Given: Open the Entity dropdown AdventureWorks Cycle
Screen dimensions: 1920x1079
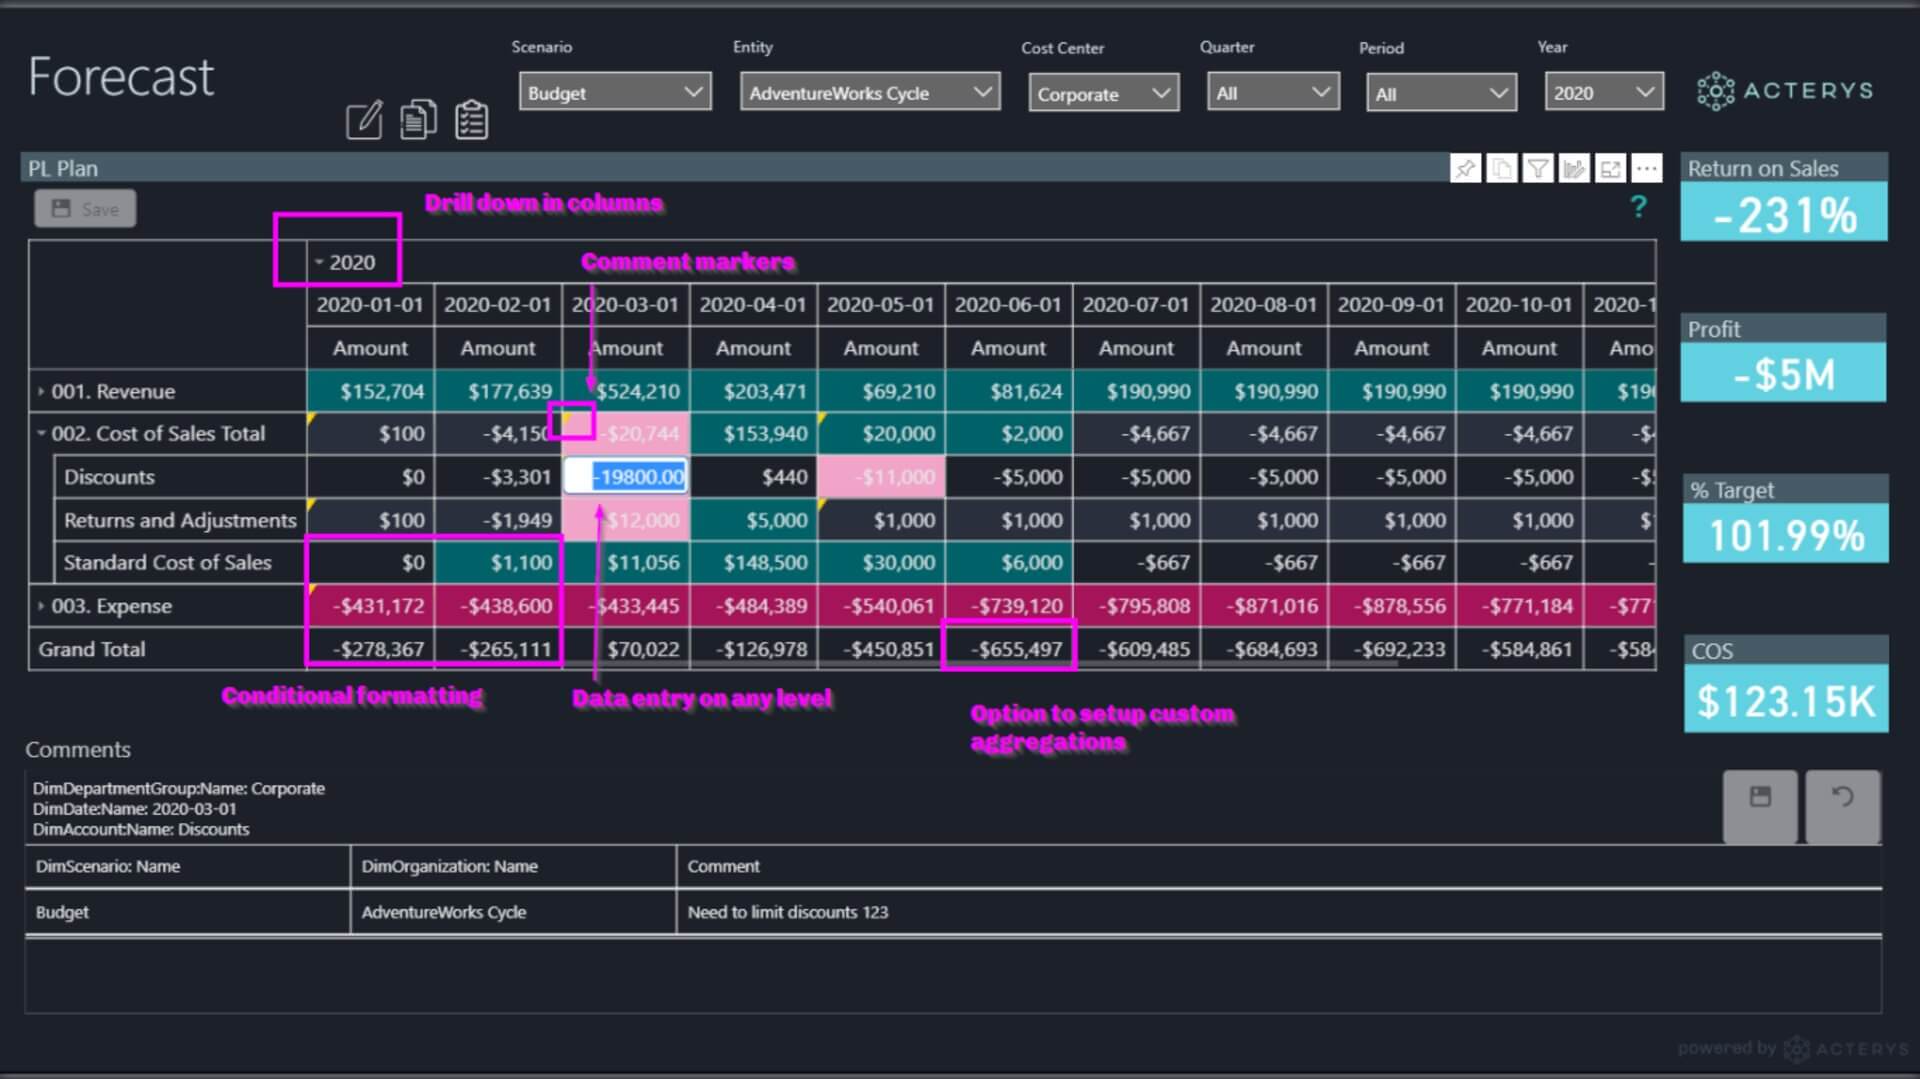Looking at the screenshot, I should (870, 92).
